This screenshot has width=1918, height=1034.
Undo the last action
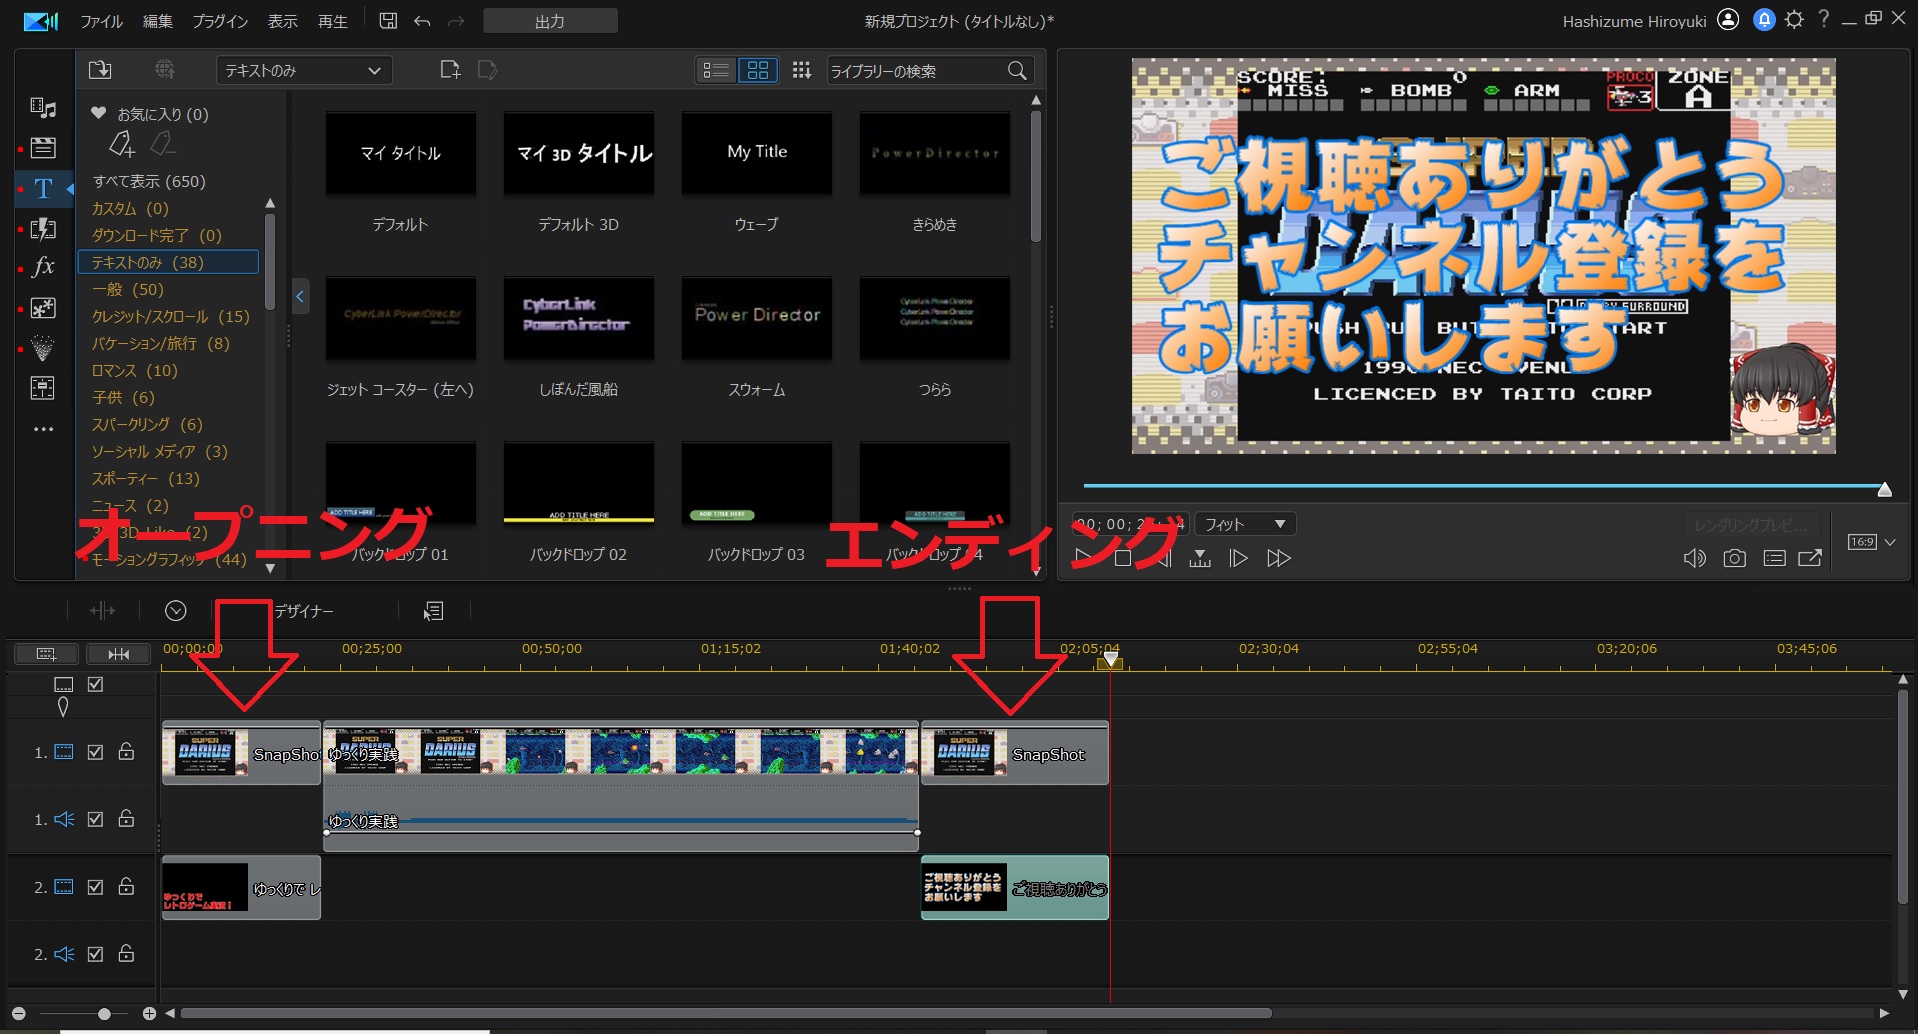tap(422, 21)
